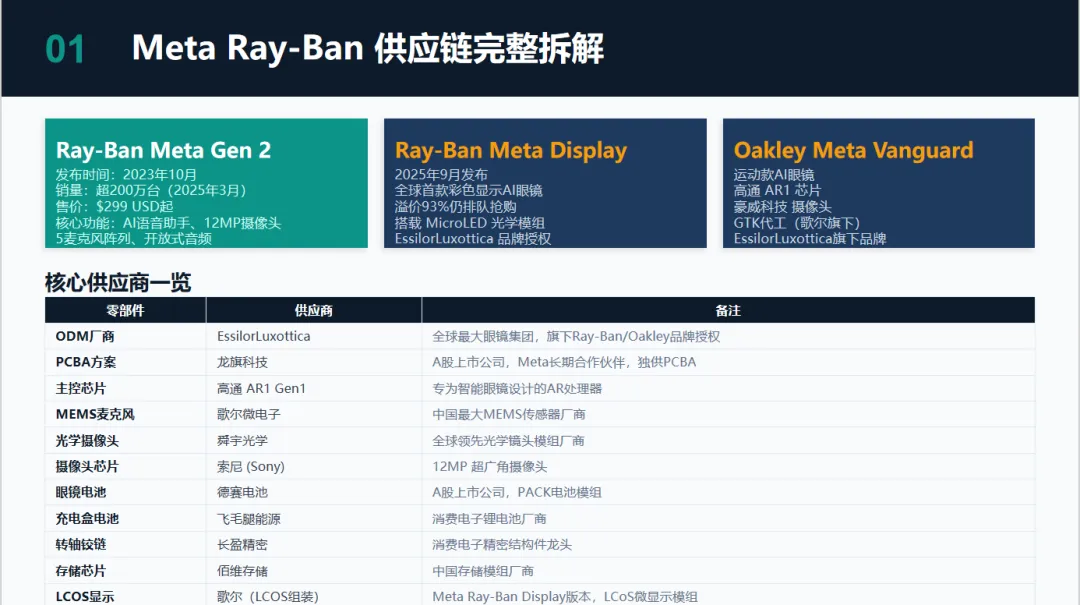This screenshot has height=605, width=1080.
Task: Click the slide title 'Meta Ray-Ban 供应链完整拆解'
Action: 368,49
